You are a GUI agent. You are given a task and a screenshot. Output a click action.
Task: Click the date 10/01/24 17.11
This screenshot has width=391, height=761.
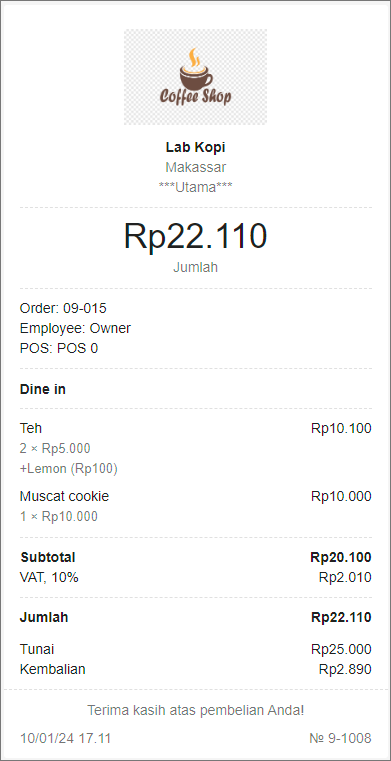tap(65, 739)
